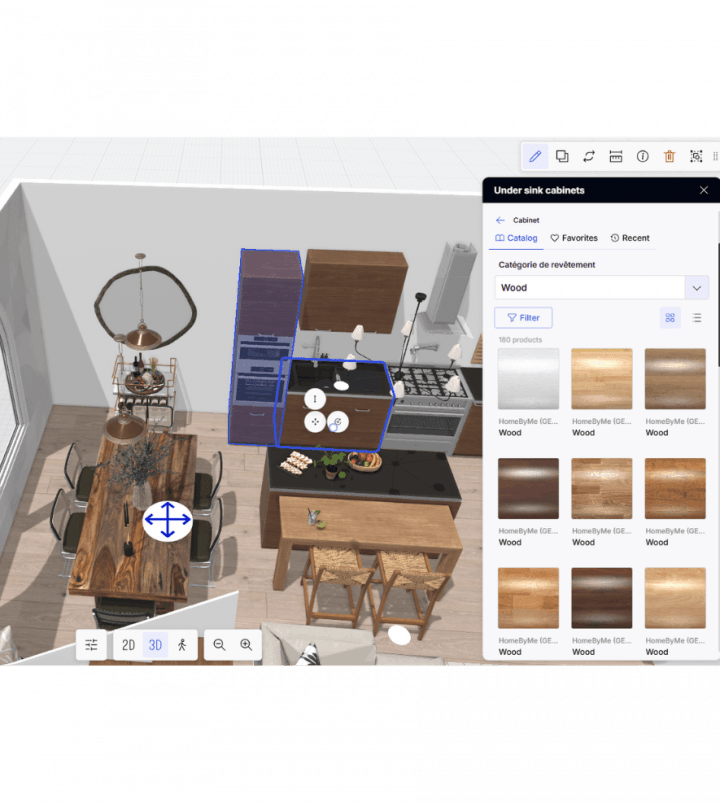Expand the Wood category dropdown
The height and width of the screenshot is (803, 720).
click(696, 288)
